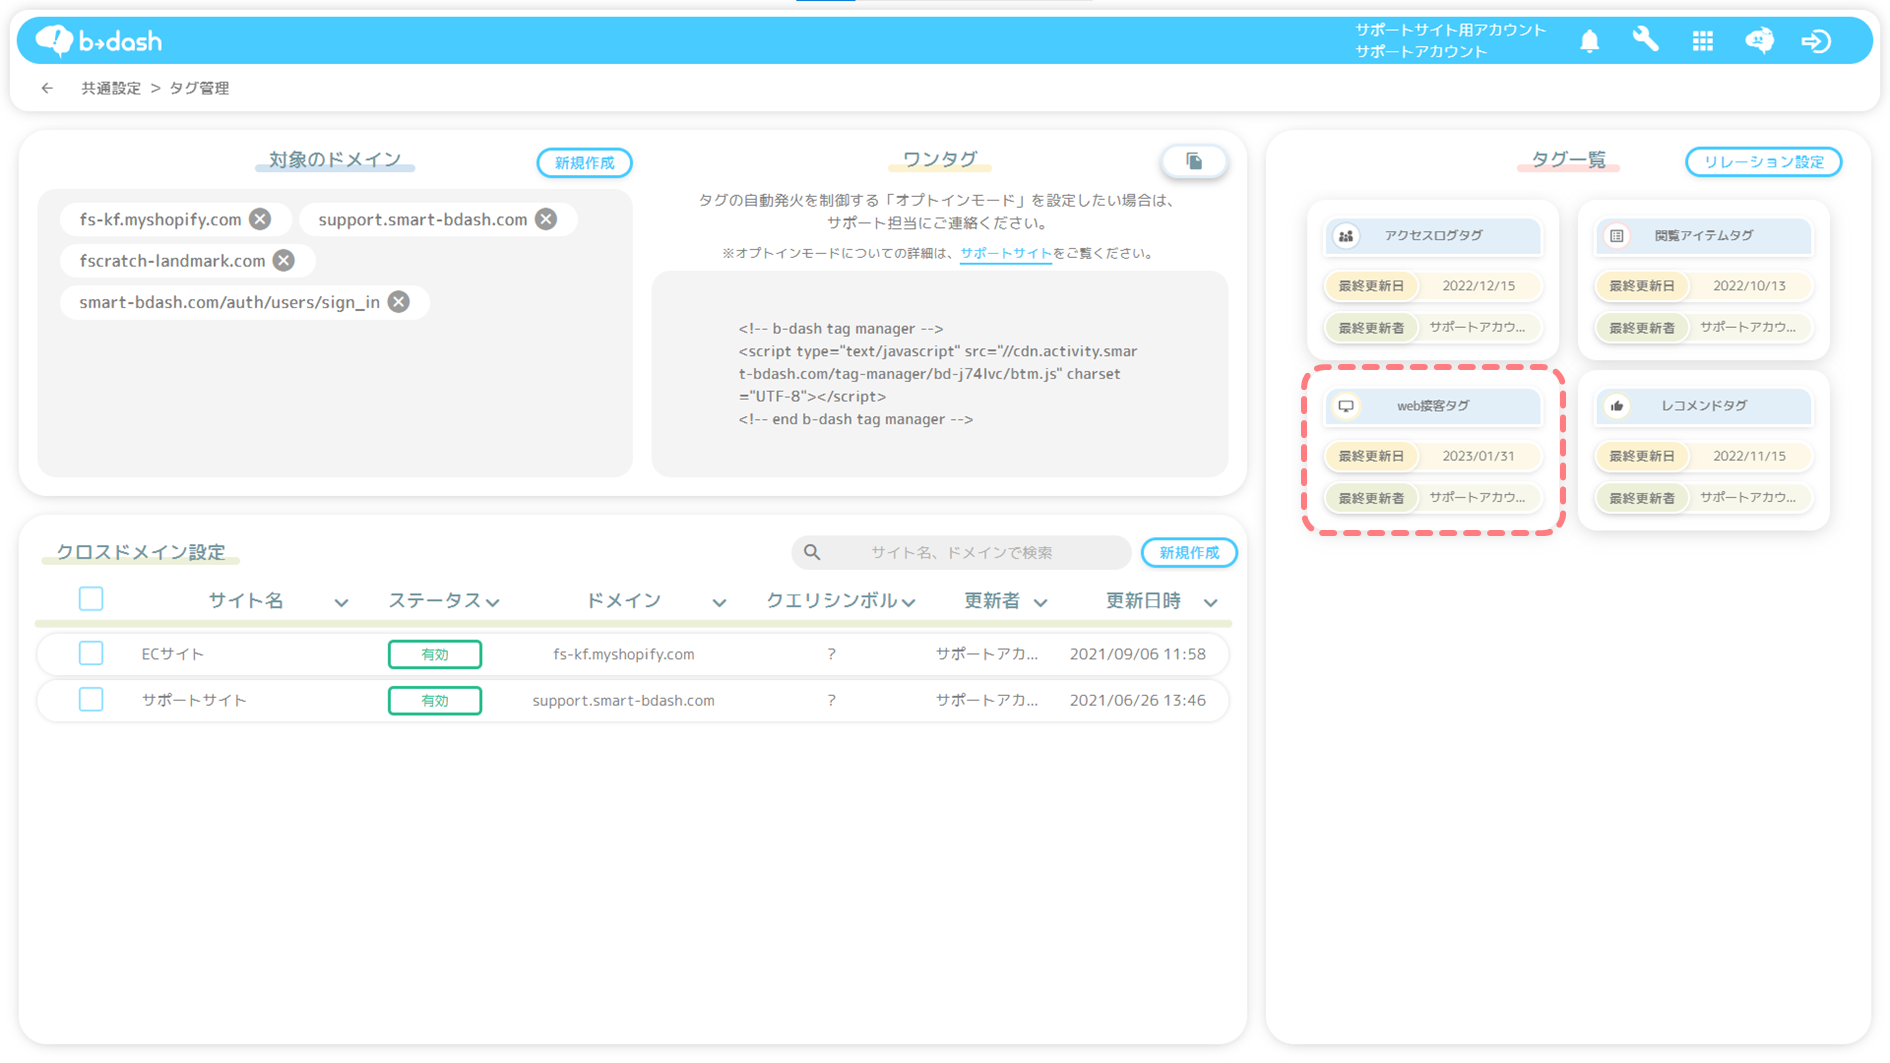Image resolution: width=1890 pixels, height=1063 pixels.
Task: Click the 2021/06/26 13:46 timestamp
Action: pyautogui.click(x=1138, y=700)
